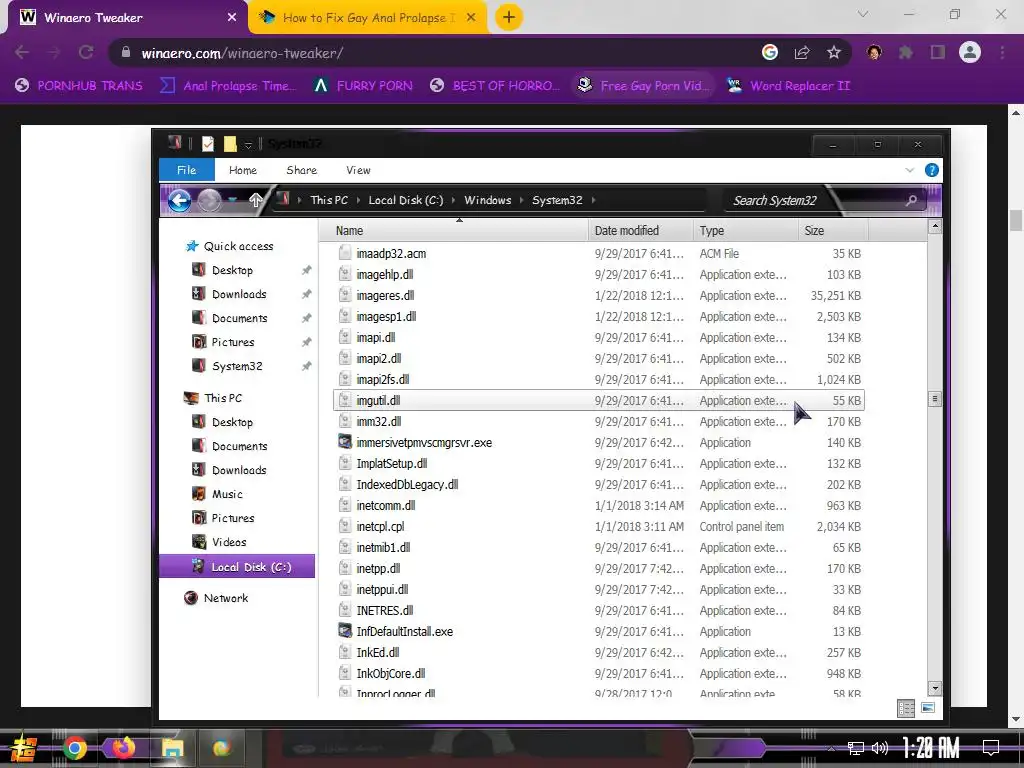Sort by the Date modified column header
1024x768 pixels.
[x=640, y=231]
